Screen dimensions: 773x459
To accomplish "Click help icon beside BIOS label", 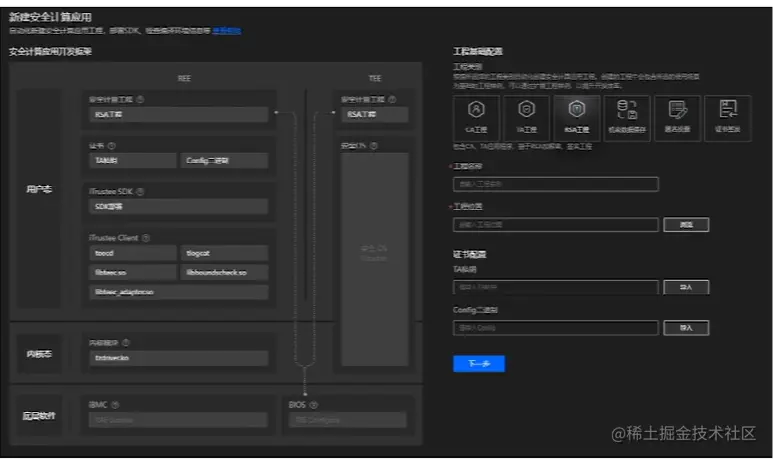I will click(314, 405).
